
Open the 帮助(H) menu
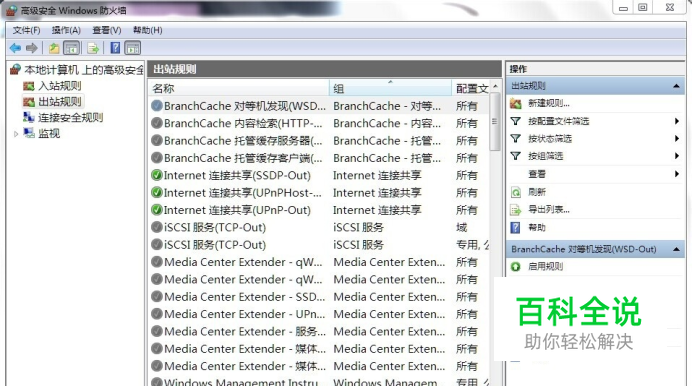coord(147,30)
